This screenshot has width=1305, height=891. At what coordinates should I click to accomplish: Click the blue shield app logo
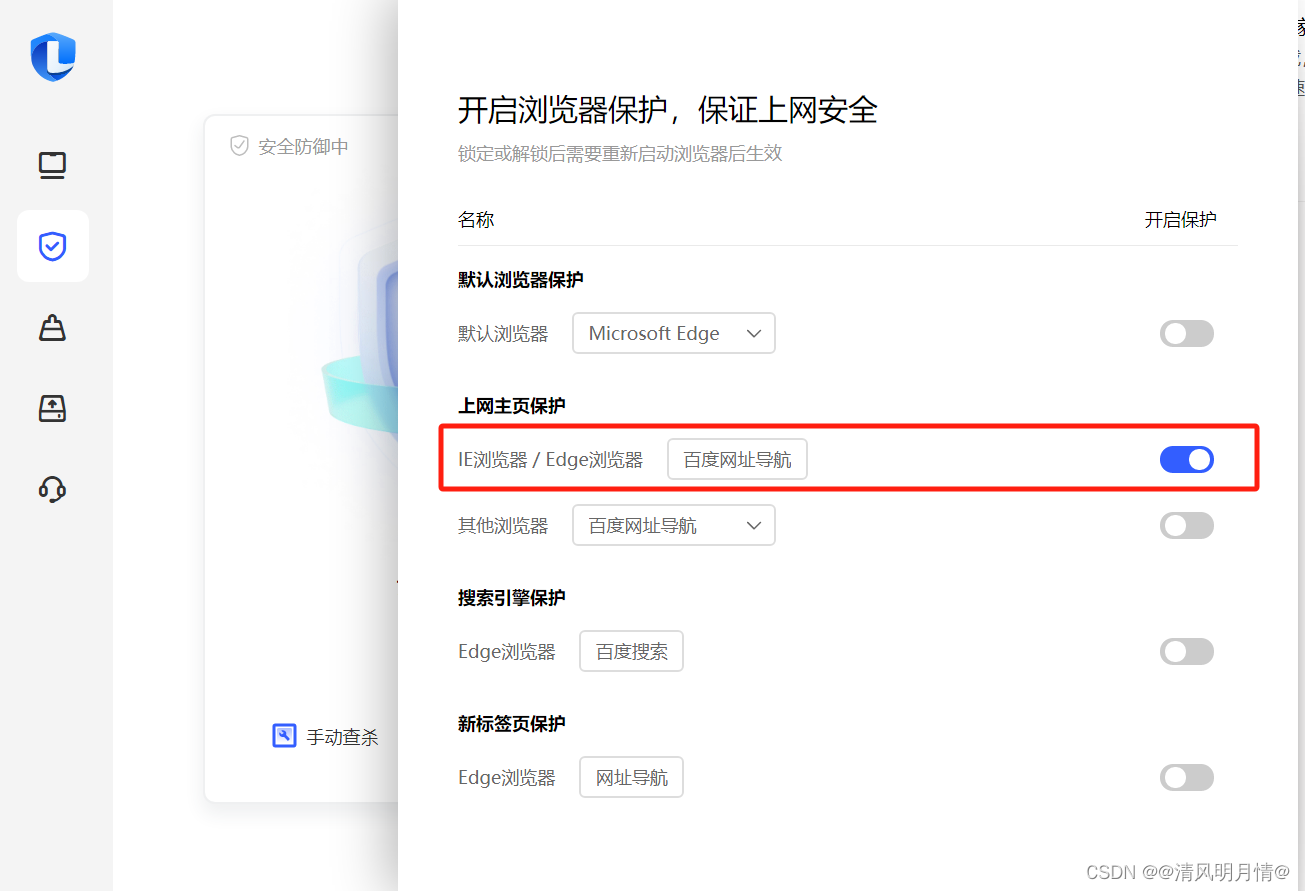pos(53,56)
